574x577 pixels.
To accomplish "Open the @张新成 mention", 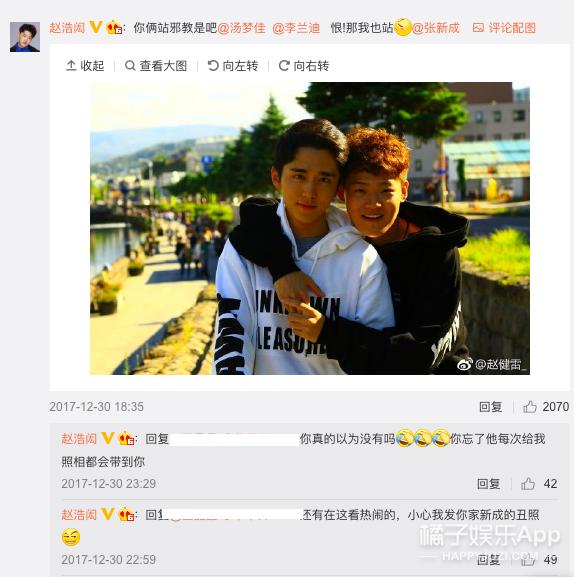I will tap(436, 28).
